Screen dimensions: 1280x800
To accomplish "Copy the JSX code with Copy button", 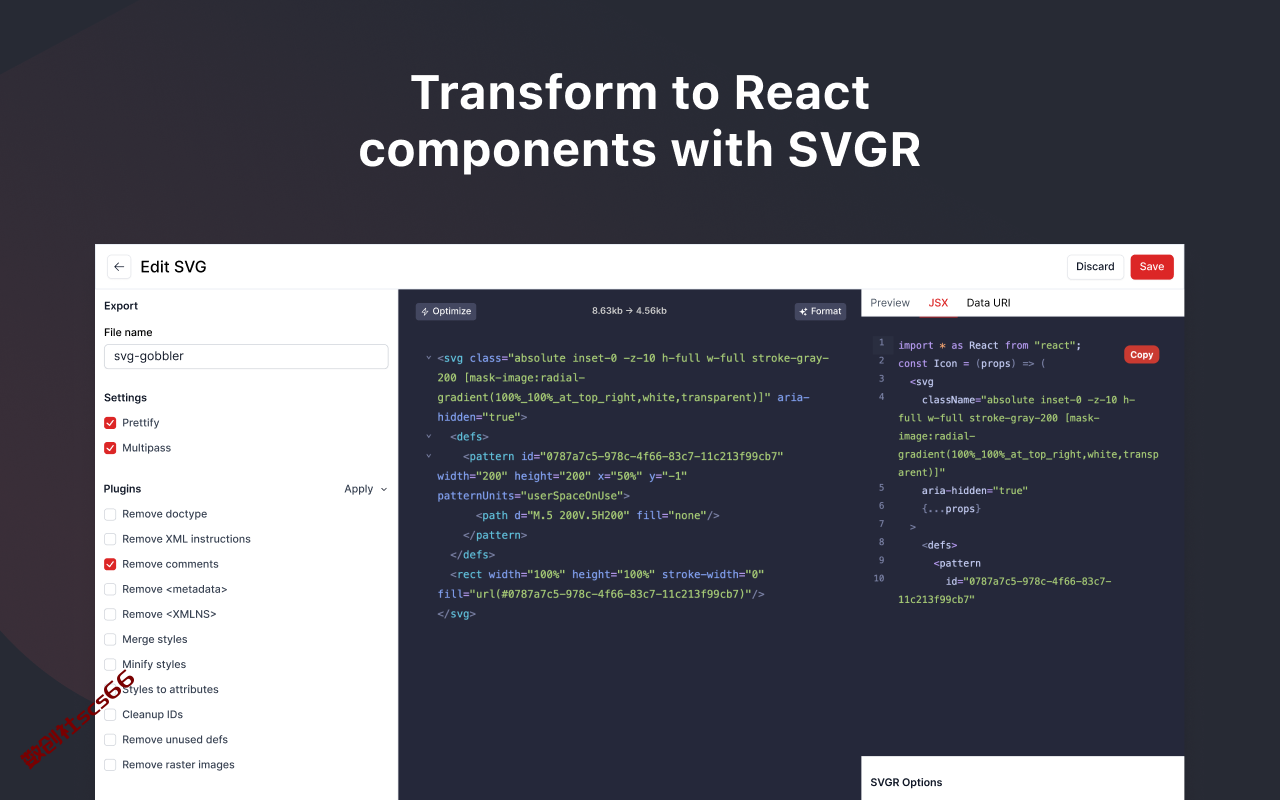I will click(x=1142, y=355).
